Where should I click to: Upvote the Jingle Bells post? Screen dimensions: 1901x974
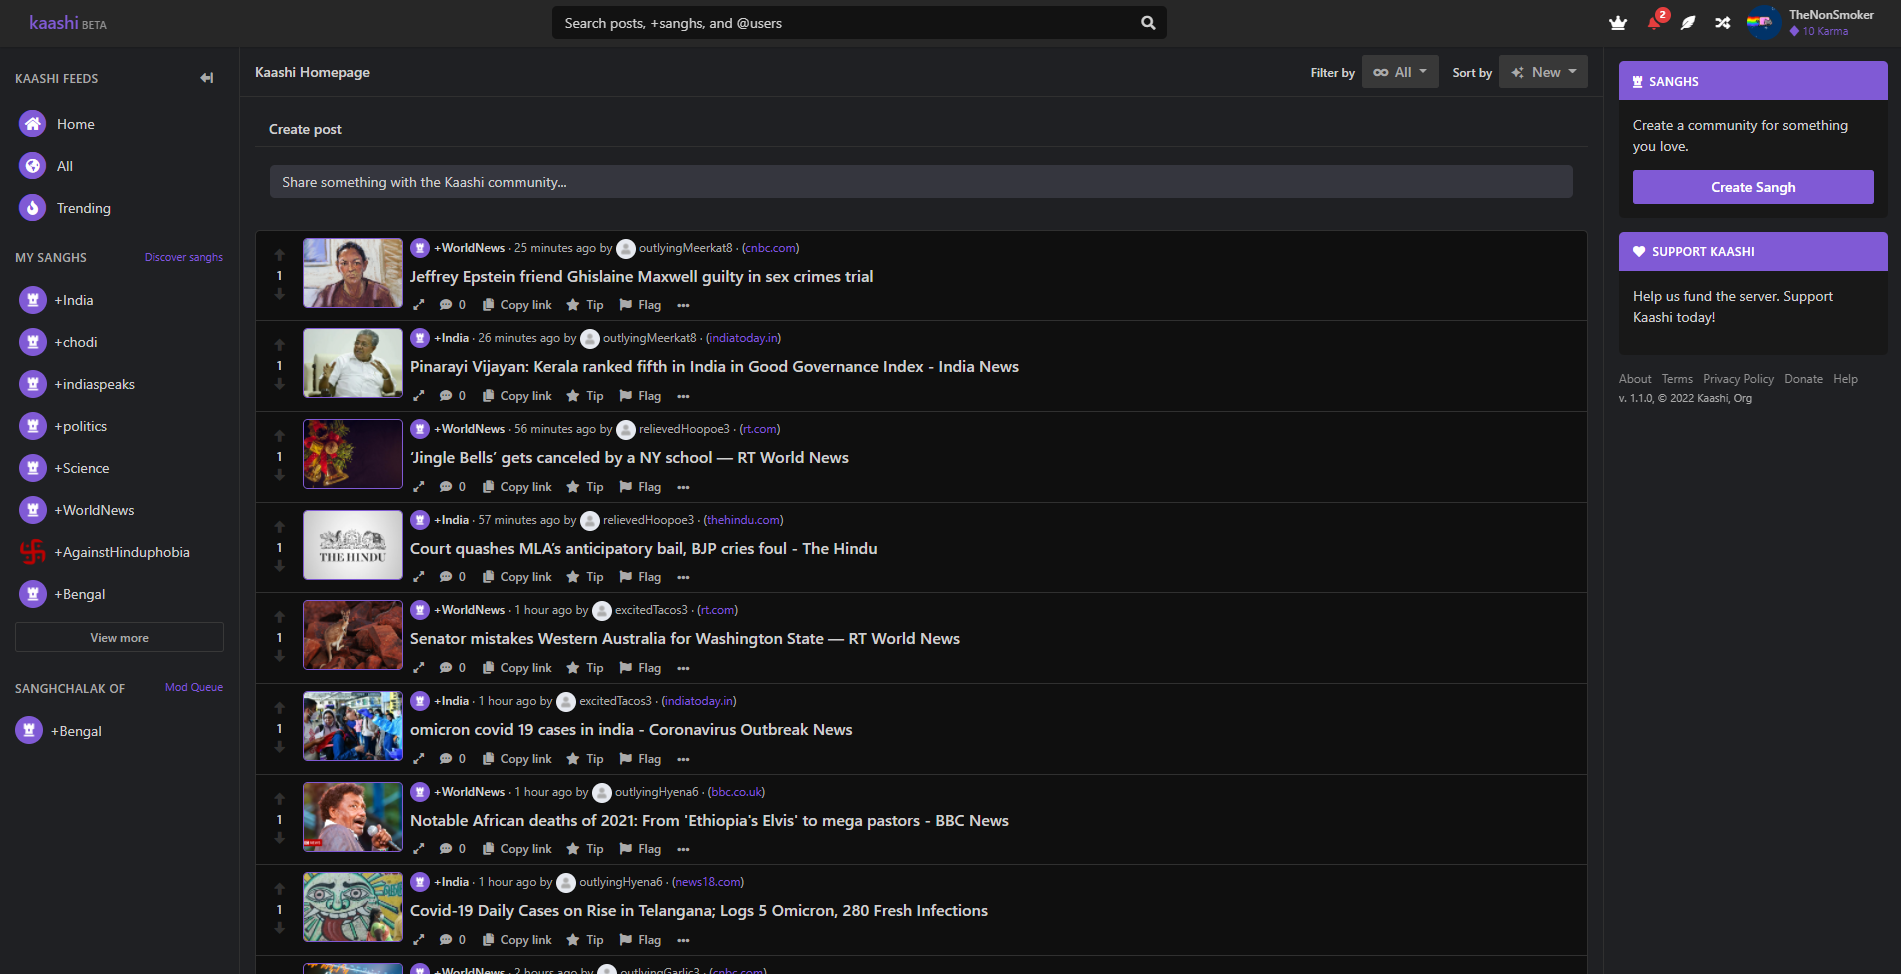280,436
